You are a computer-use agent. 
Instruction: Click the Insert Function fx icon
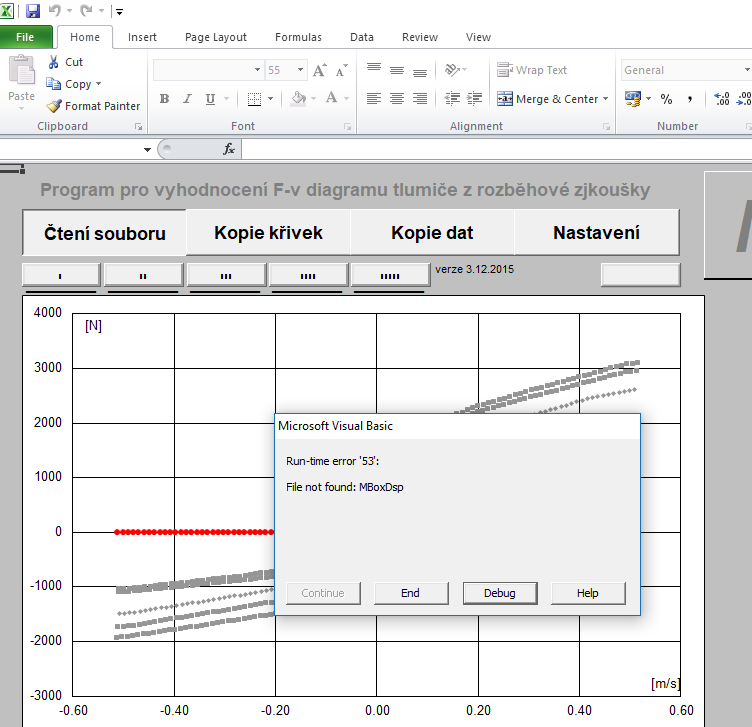pyautogui.click(x=229, y=149)
